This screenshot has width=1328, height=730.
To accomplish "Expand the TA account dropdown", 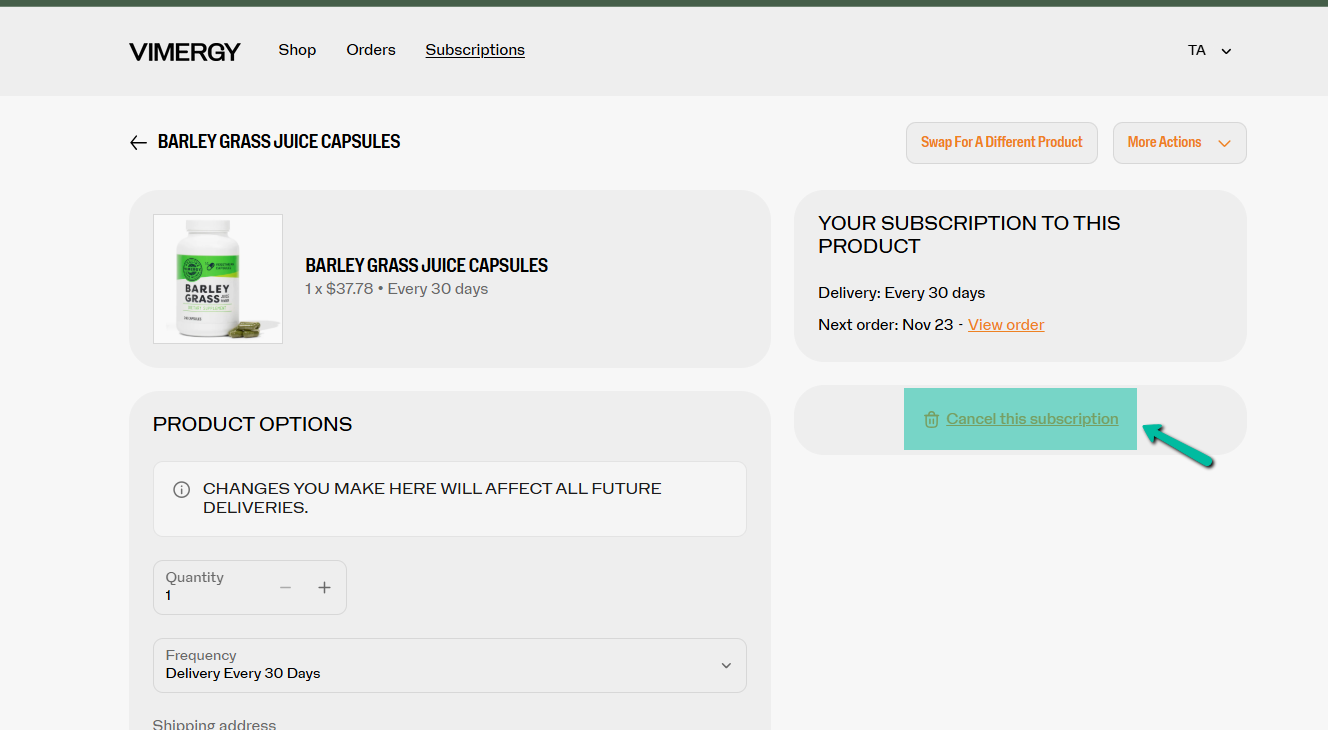I will pos(1209,51).
